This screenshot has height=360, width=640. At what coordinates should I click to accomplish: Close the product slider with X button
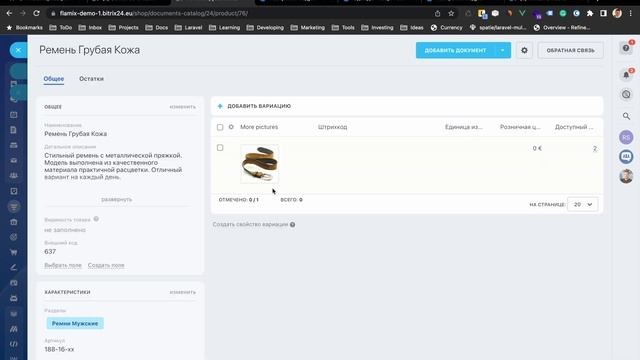click(18, 50)
